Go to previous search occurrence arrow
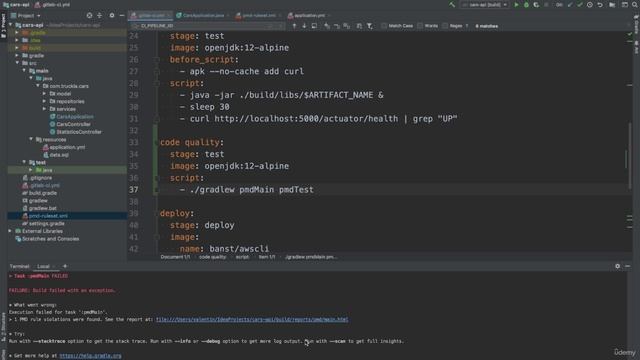 tap(294, 26)
